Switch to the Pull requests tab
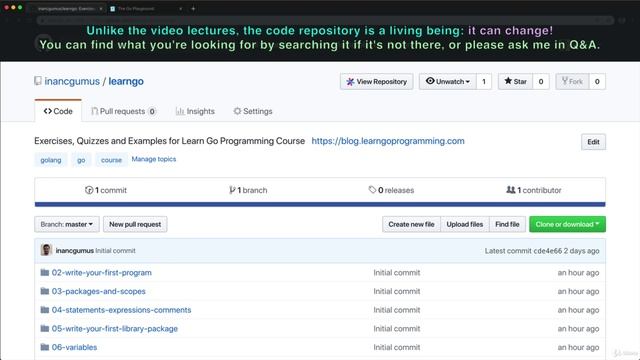Image resolution: width=640 pixels, height=360 pixels. (123, 111)
